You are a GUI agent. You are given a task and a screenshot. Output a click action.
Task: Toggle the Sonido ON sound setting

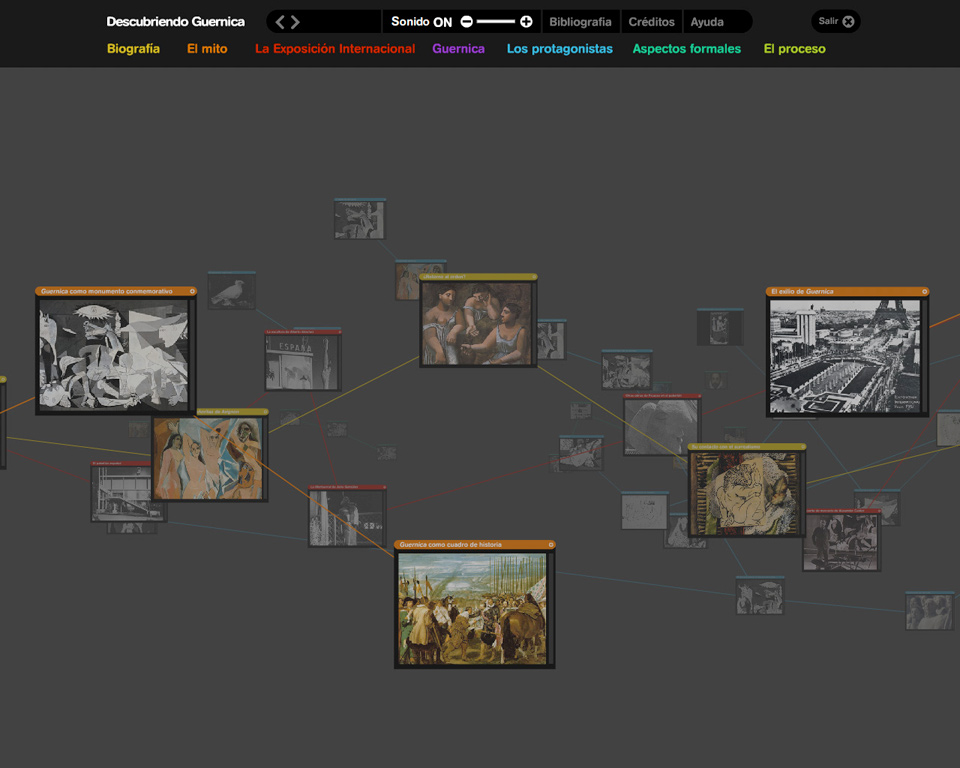[x=421, y=22]
